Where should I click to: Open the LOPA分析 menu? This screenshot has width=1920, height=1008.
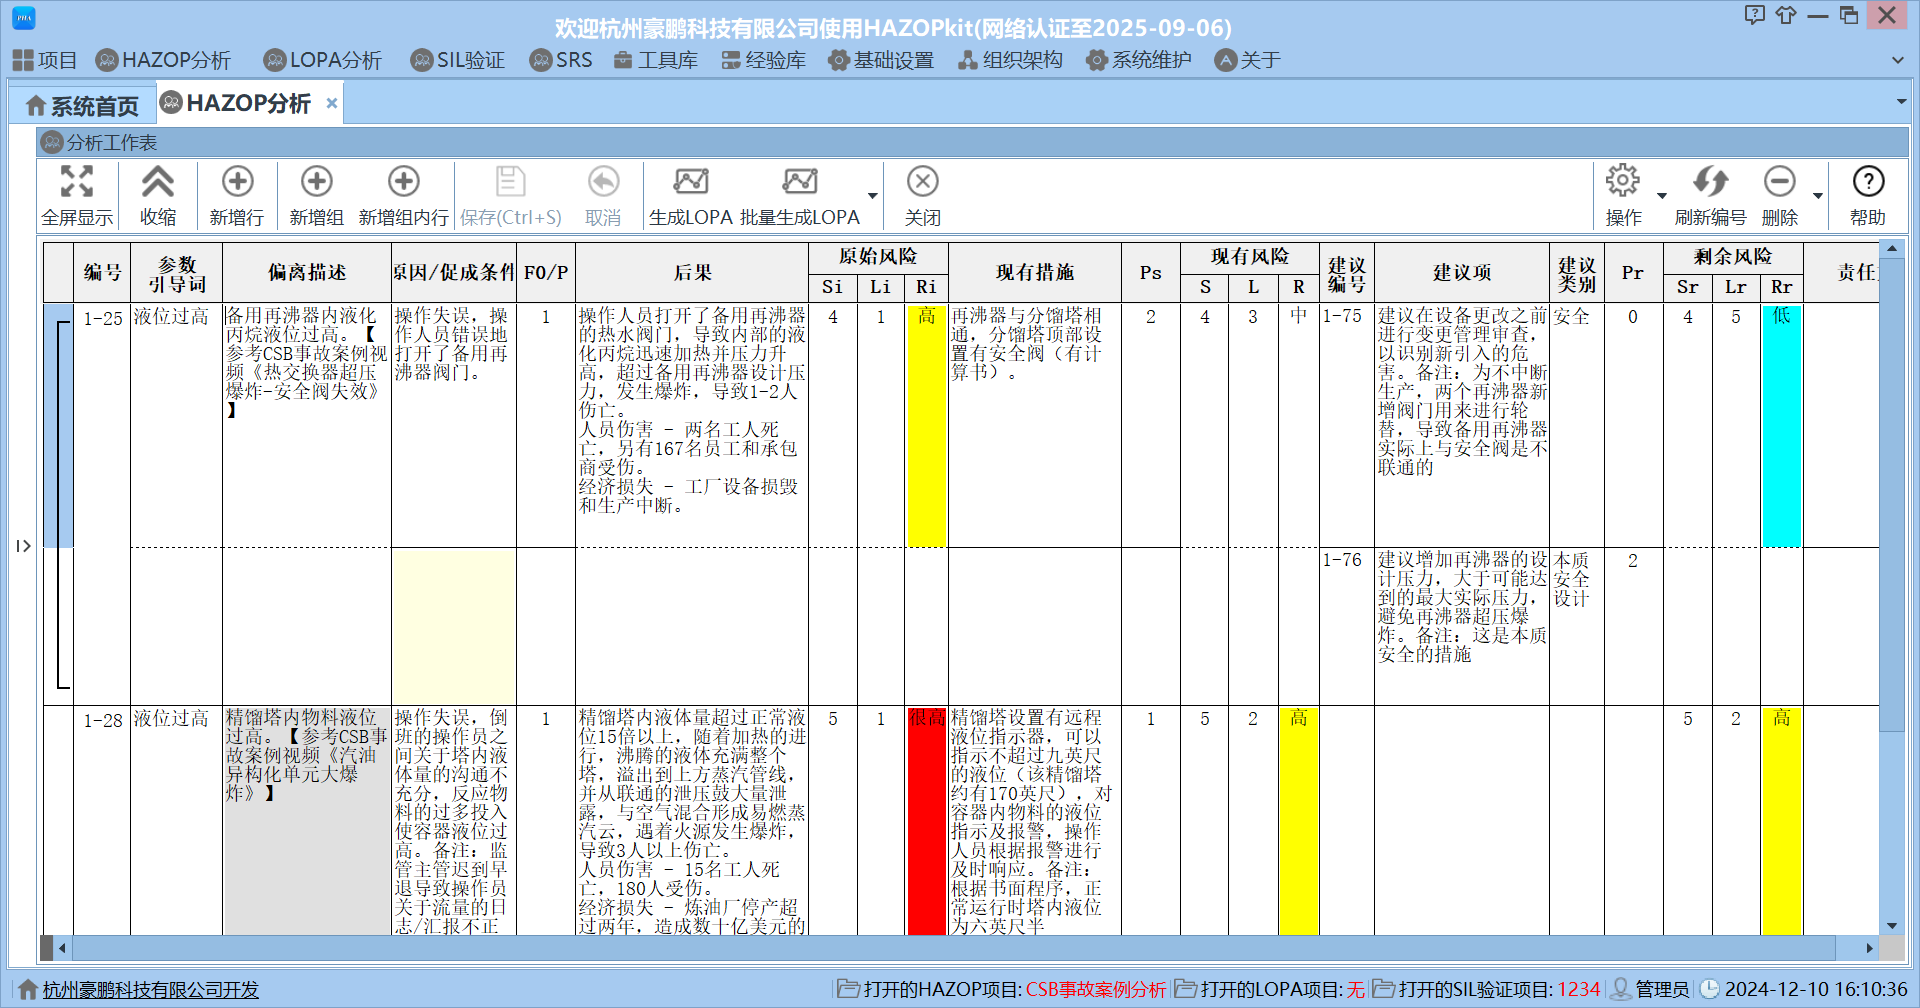point(322,60)
